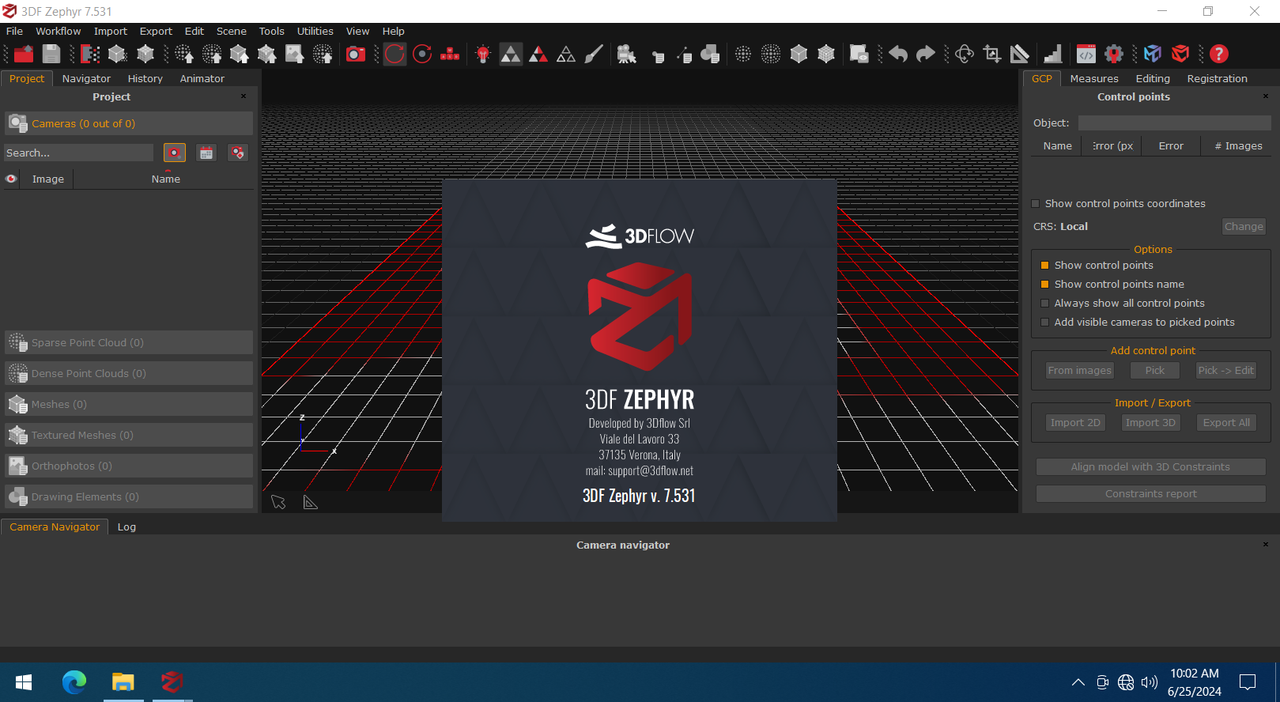Select the outlined wireframe triangles icon
The width and height of the screenshot is (1280, 702).
[566, 54]
